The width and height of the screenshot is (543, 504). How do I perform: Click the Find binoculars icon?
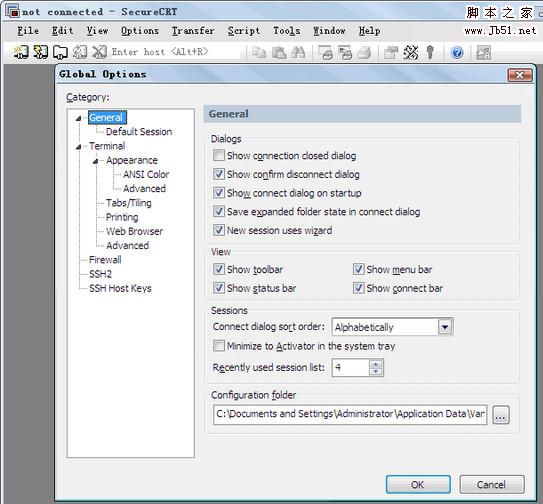(x=298, y=53)
